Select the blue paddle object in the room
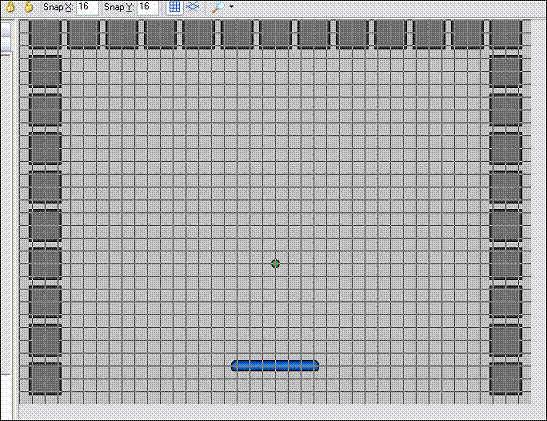The height and width of the screenshot is (421, 547). (275, 366)
